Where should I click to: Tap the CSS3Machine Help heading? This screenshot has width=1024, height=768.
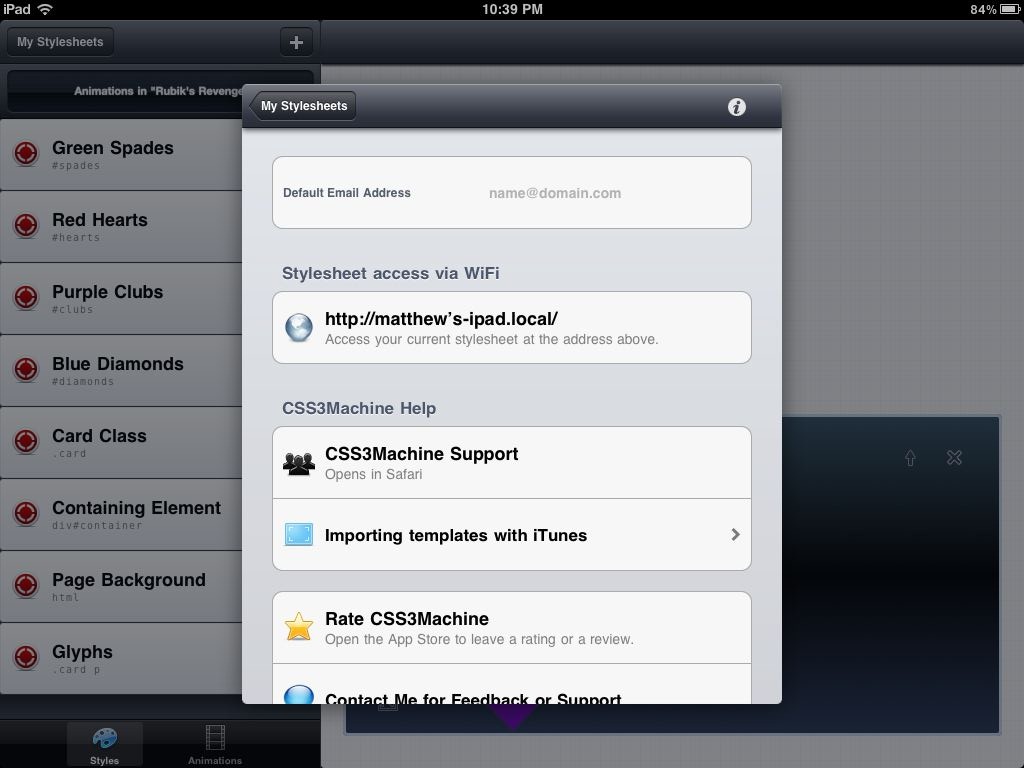(x=359, y=408)
